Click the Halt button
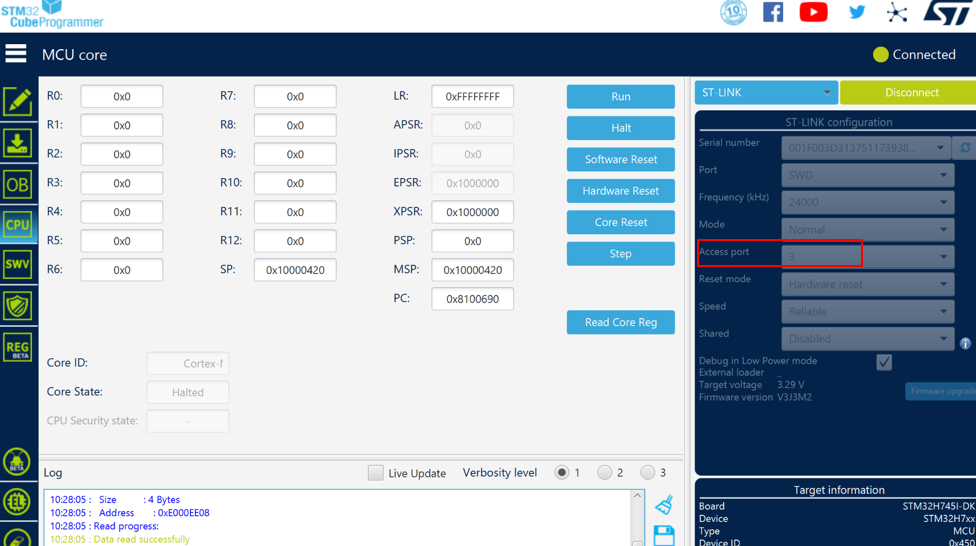 point(621,128)
